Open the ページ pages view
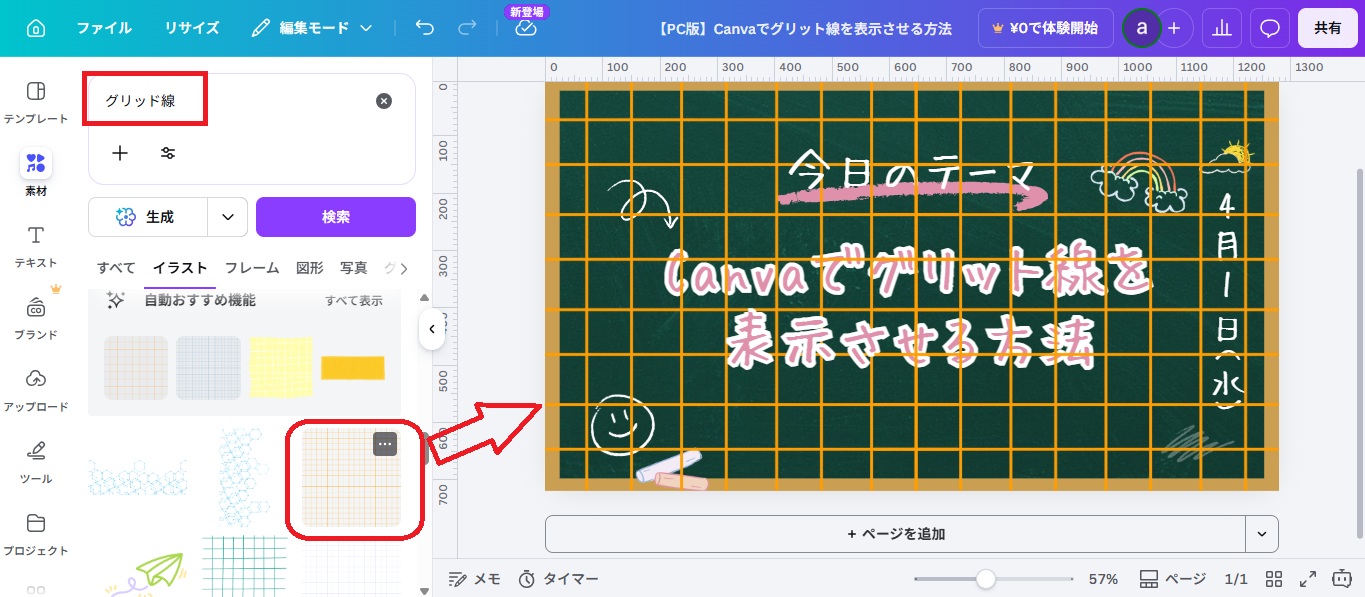 [x=1173, y=579]
